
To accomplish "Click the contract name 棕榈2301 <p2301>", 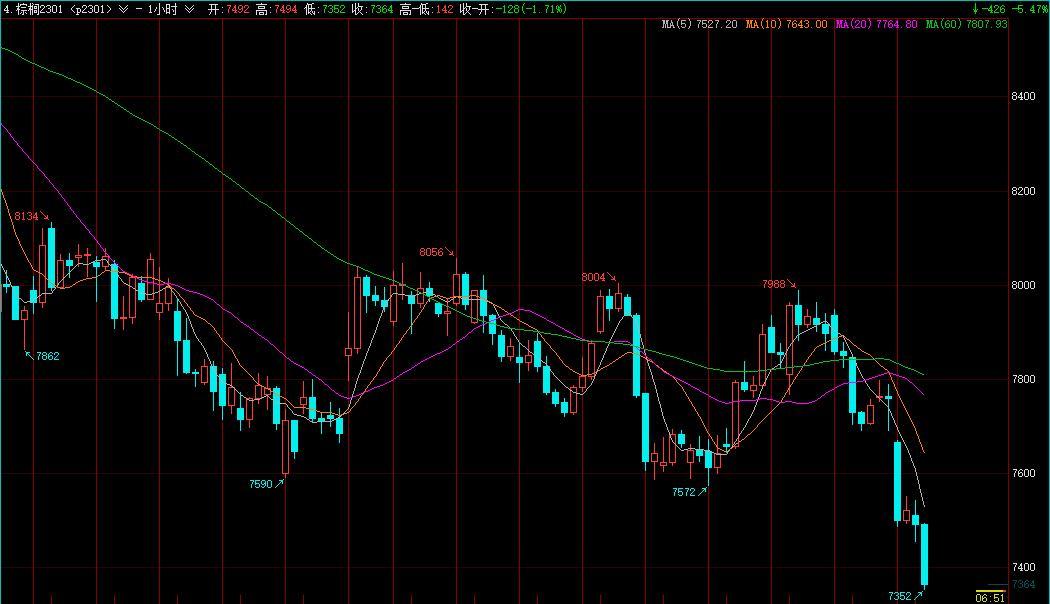I will [62, 9].
